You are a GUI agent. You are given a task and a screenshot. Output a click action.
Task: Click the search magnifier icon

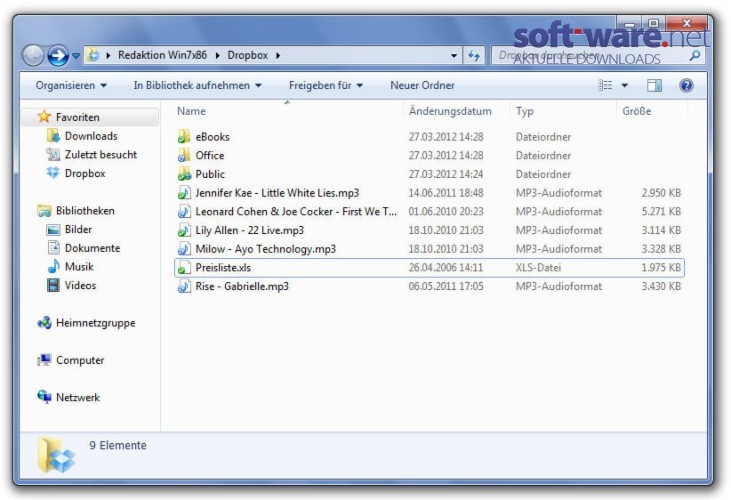point(695,55)
